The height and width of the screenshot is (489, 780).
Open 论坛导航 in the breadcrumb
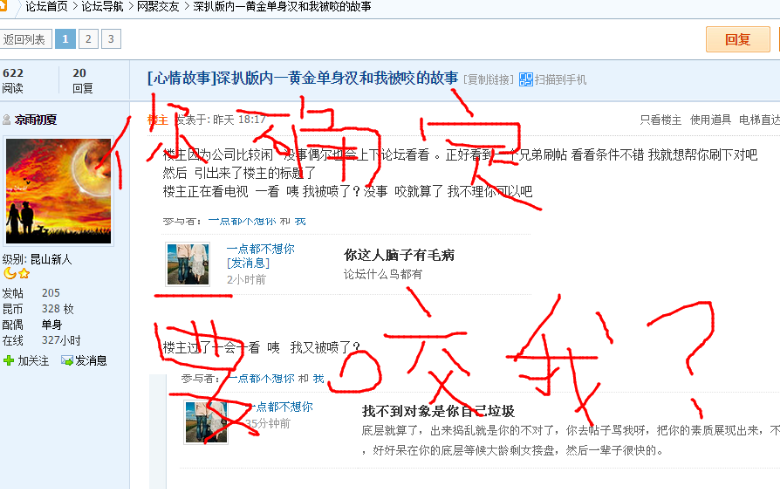pos(102,6)
